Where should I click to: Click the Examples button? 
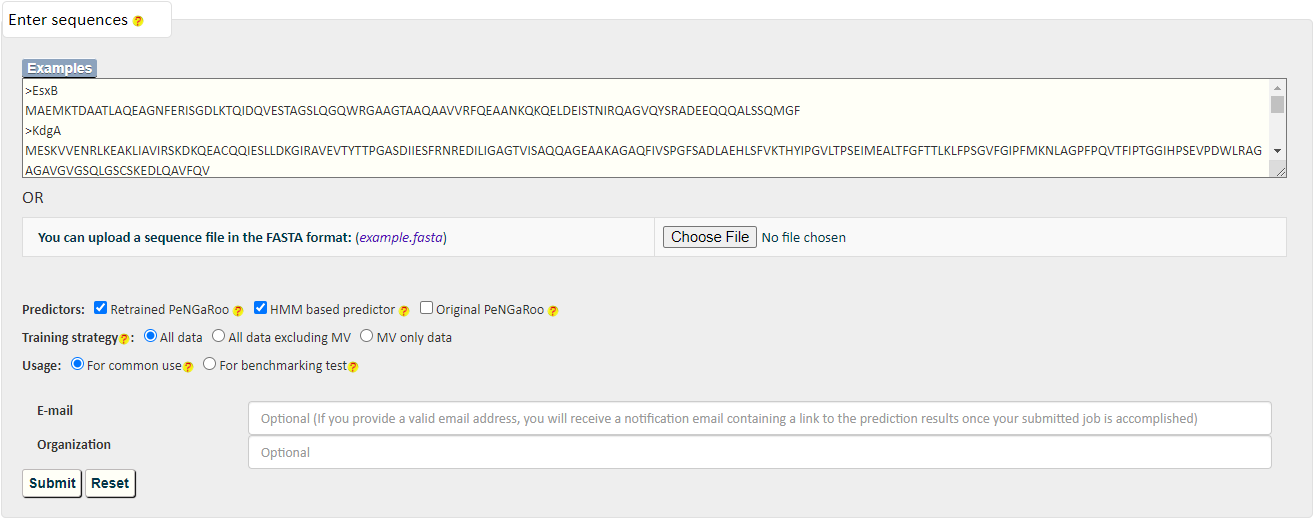point(60,68)
